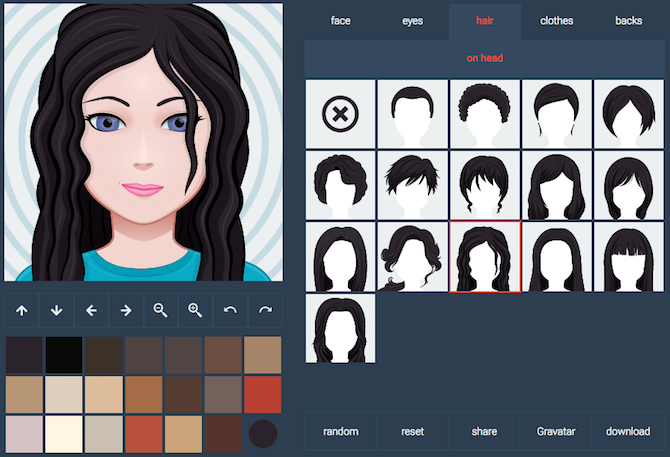Screen dimensions: 670x457
Task: Zoom out using the minus magnifier
Action: coord(160,311)
